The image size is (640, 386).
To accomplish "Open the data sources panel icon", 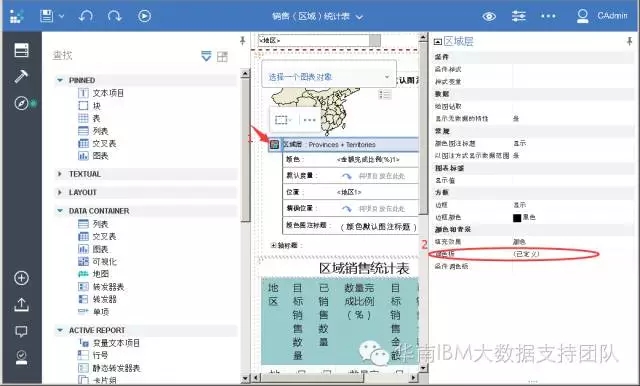I will (21, 50).
